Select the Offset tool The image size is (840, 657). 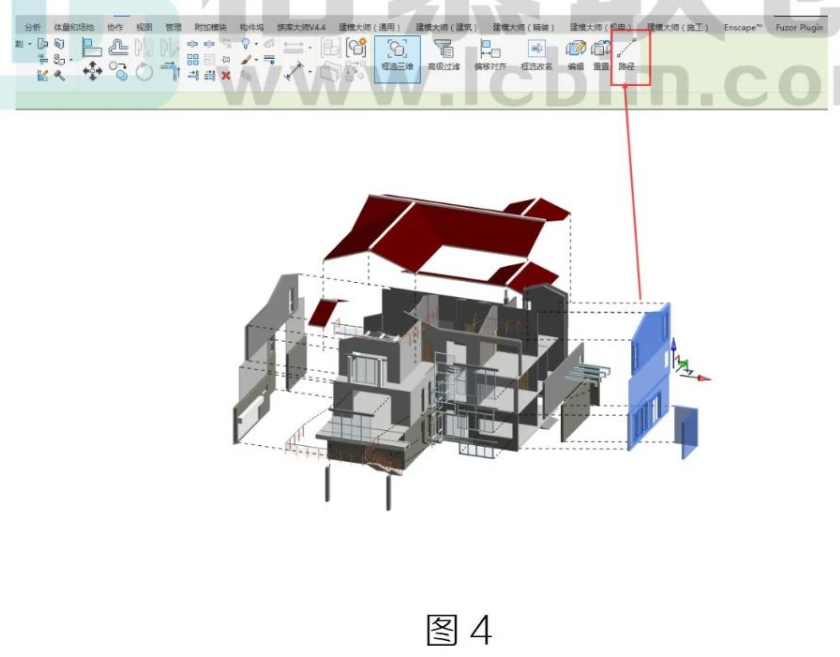pos(118,48)
